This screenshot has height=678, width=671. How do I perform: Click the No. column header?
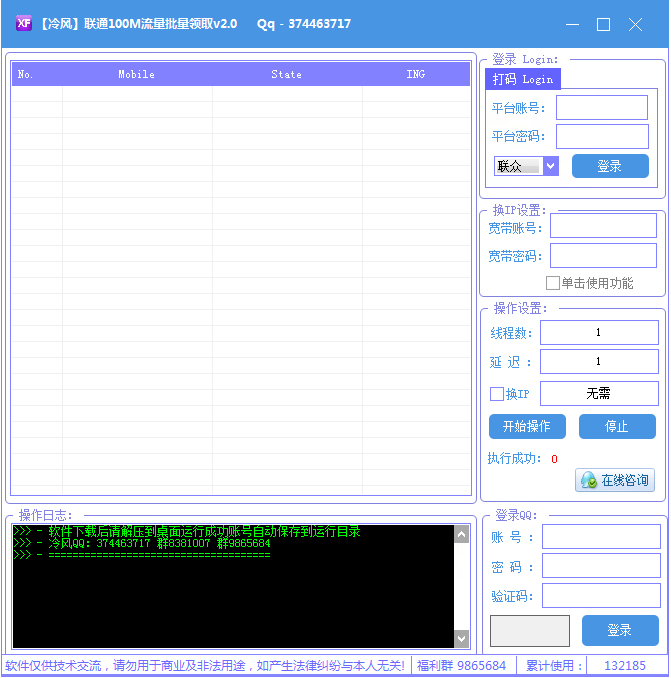[x=37, y=74]
